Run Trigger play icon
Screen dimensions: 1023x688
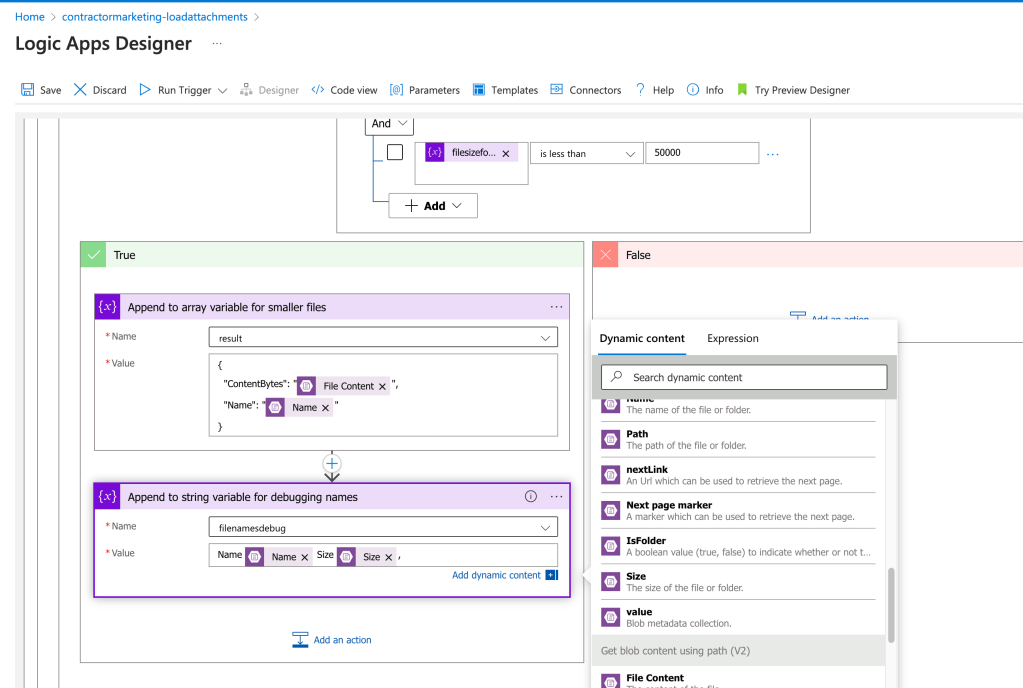pos(145,90)
